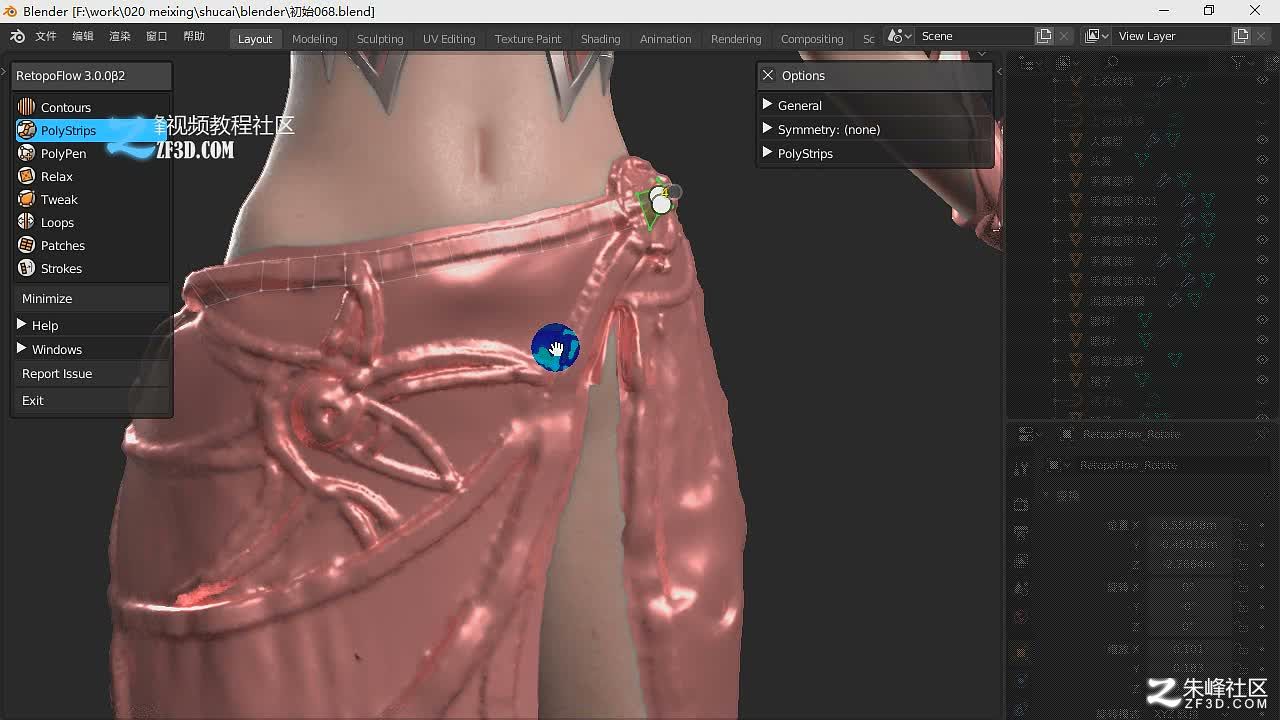Expand the Windows section
1280x720 pixels.
90,349
